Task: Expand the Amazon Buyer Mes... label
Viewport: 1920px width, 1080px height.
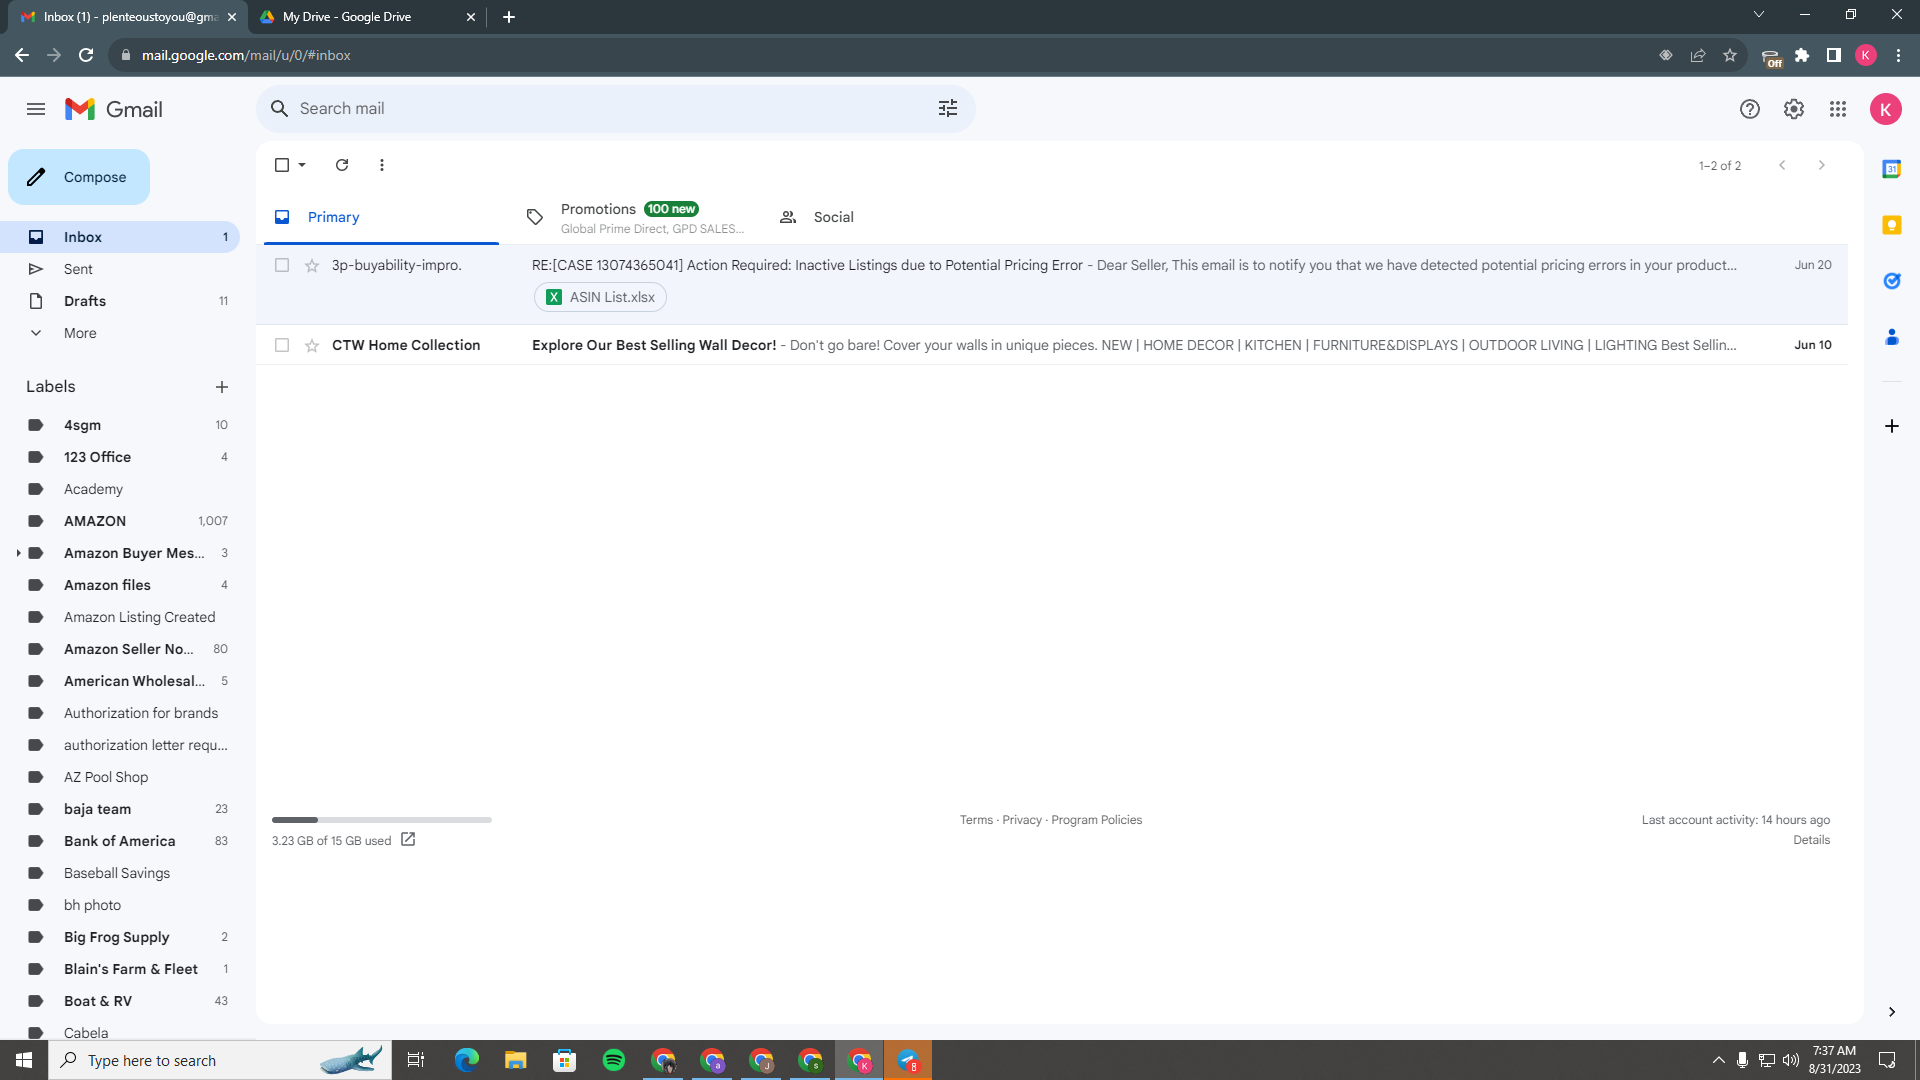Action: coord(18,553)
